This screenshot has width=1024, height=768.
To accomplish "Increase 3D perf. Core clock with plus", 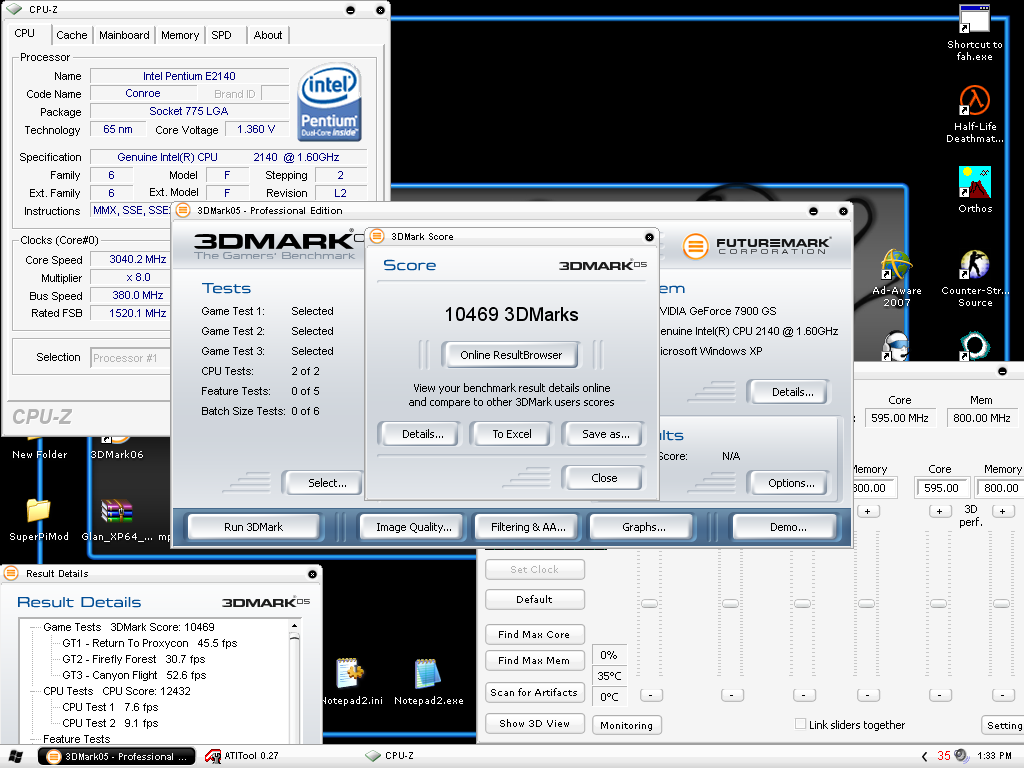I will tap(939, 511).
